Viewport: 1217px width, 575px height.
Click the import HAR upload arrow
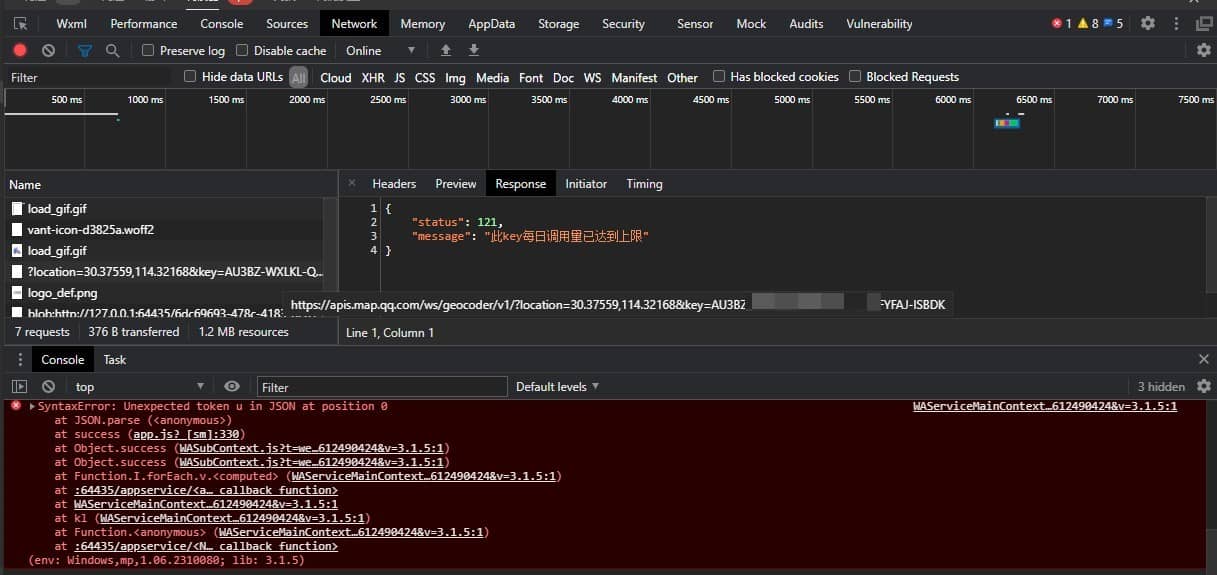click(446, 50)
